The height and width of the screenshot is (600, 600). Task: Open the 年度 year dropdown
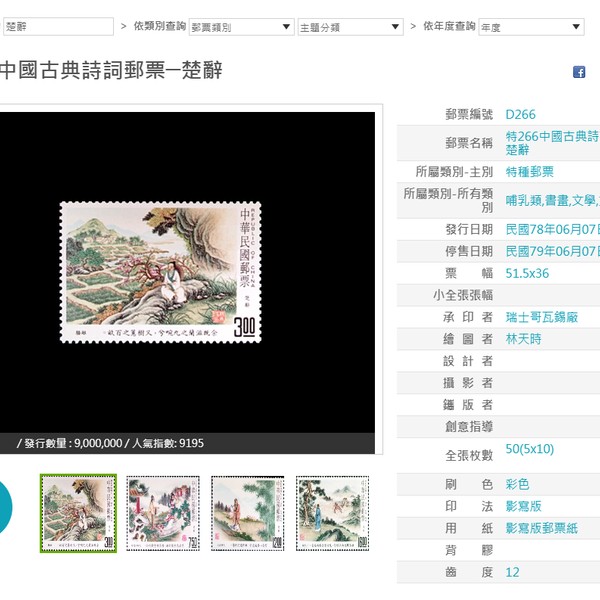pos(531,27)
